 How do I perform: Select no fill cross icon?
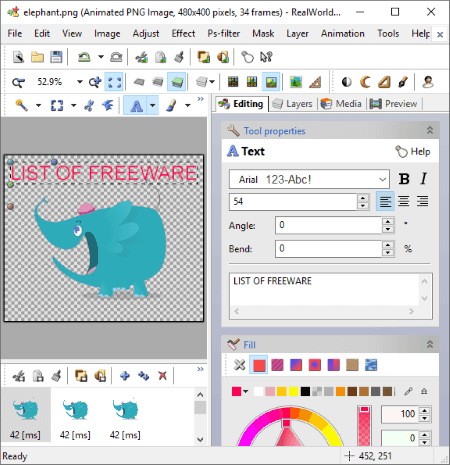click(239, 365)
